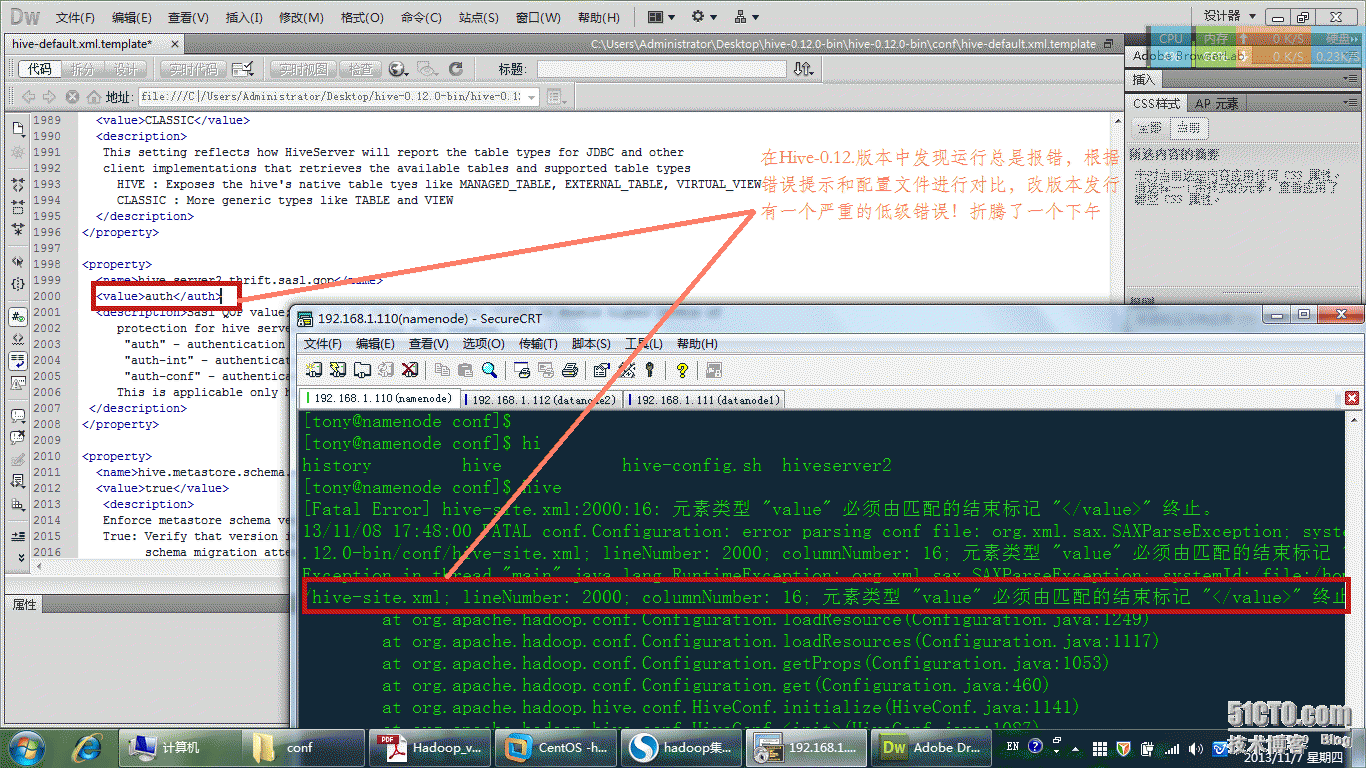
Task: Toggle the 拆分 (Split) view button
Action: (83, 69)
